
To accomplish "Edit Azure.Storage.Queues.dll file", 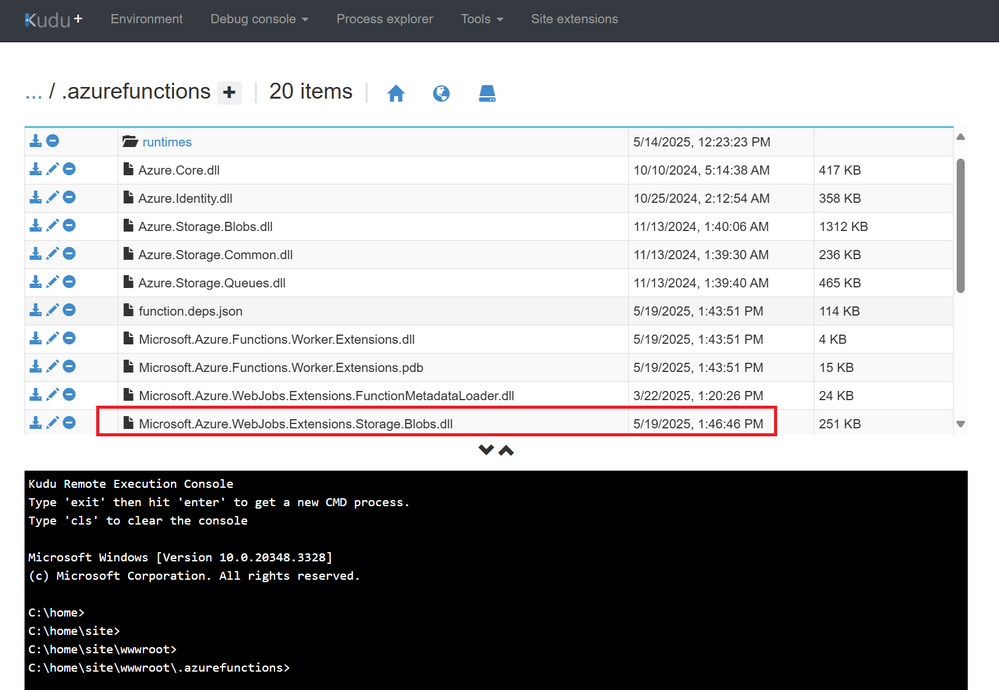I will (x=52, y=282).
